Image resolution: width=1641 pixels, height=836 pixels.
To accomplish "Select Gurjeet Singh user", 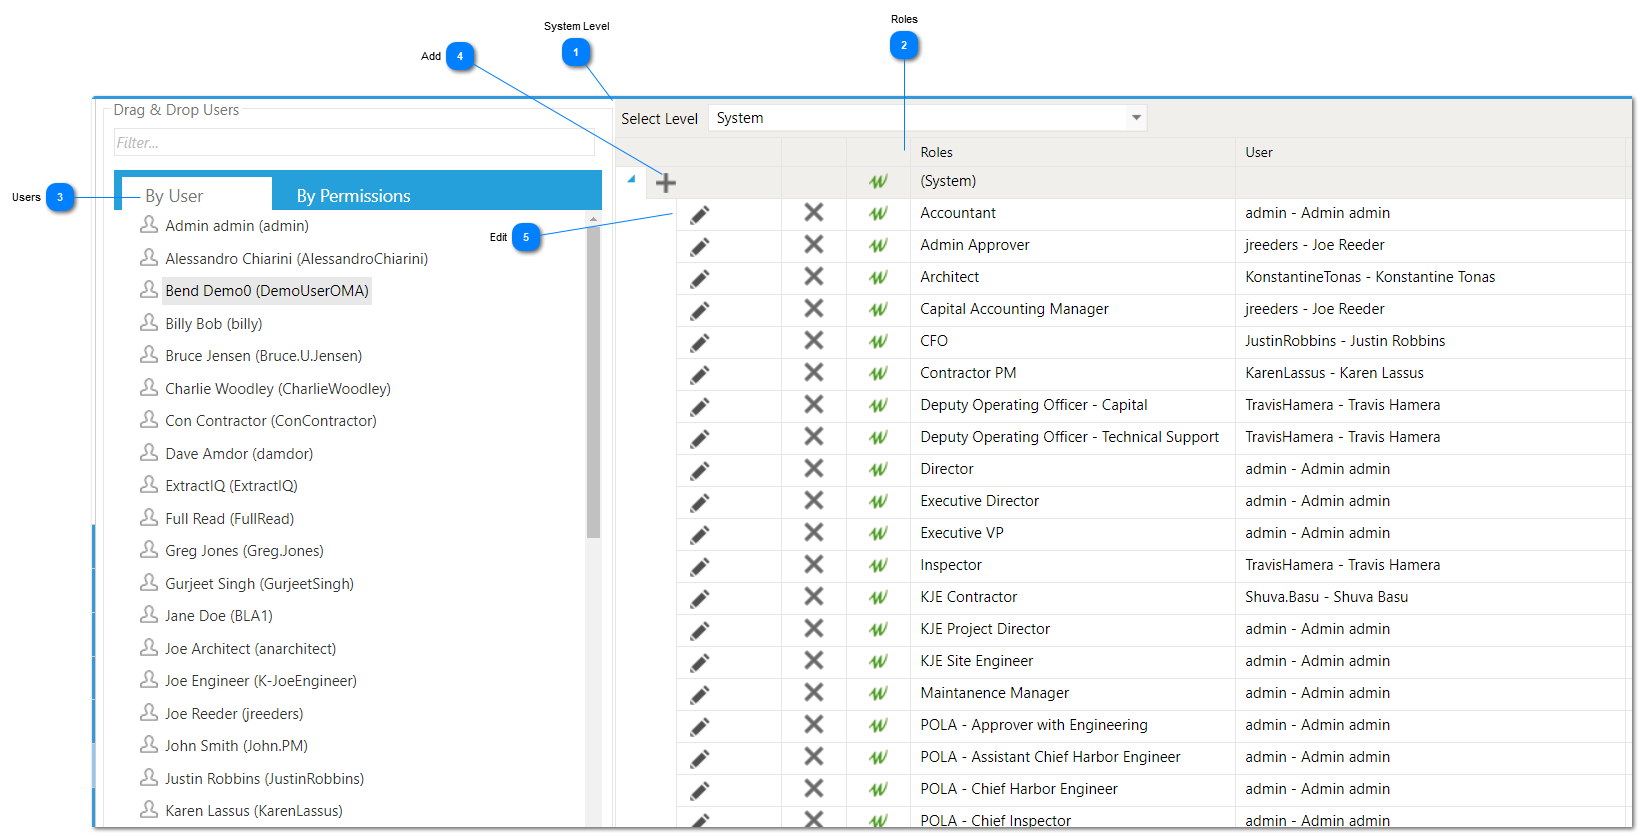I will tap(260, 584).
